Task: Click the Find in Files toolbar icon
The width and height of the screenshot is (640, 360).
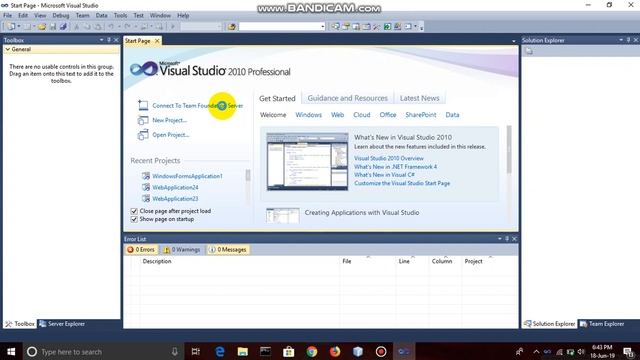Action: coord(232,27)
